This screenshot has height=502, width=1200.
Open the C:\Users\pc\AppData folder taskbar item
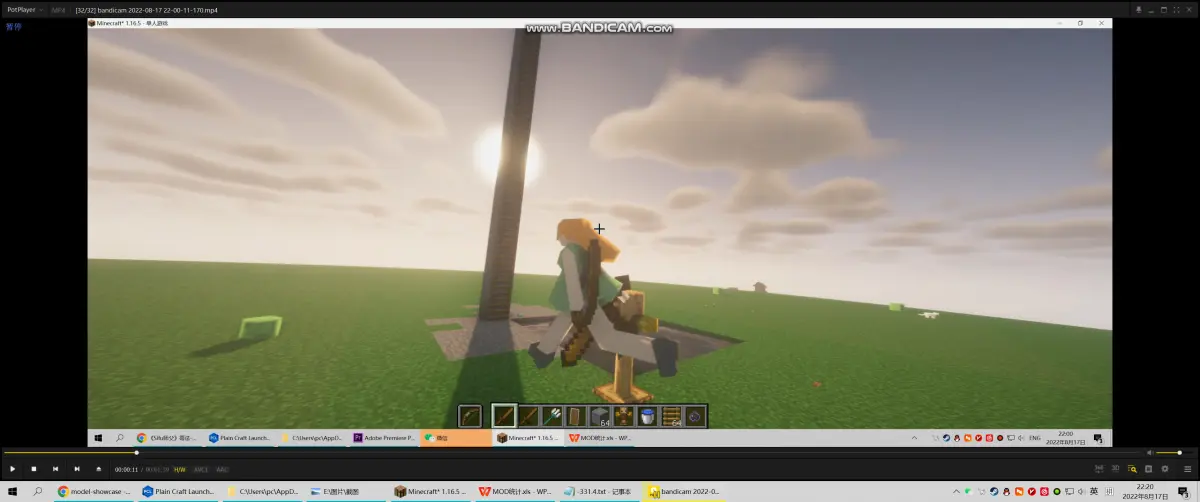263,491
